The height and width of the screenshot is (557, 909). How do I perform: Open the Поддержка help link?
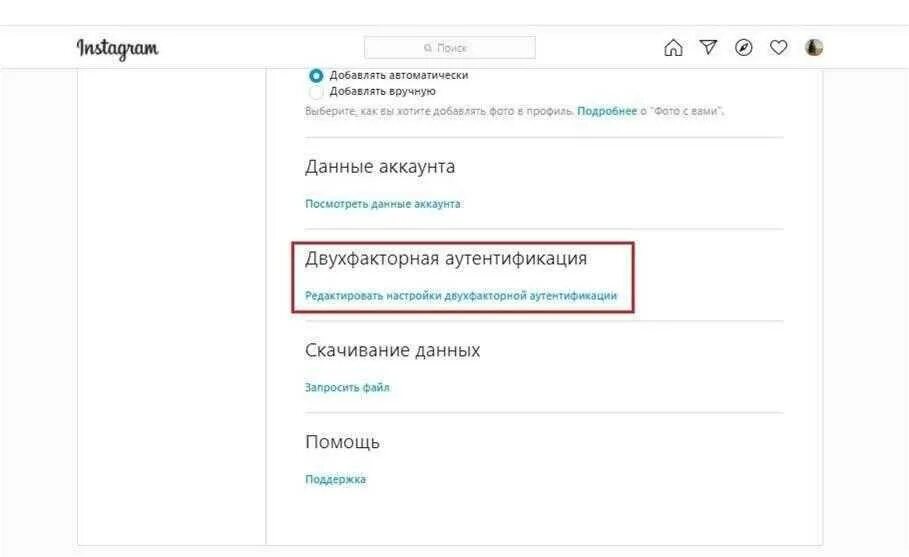336,479
